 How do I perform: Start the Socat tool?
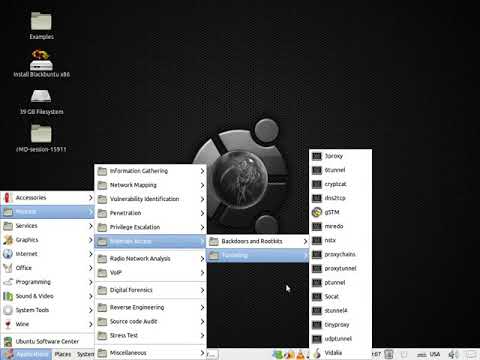[340, 296]
